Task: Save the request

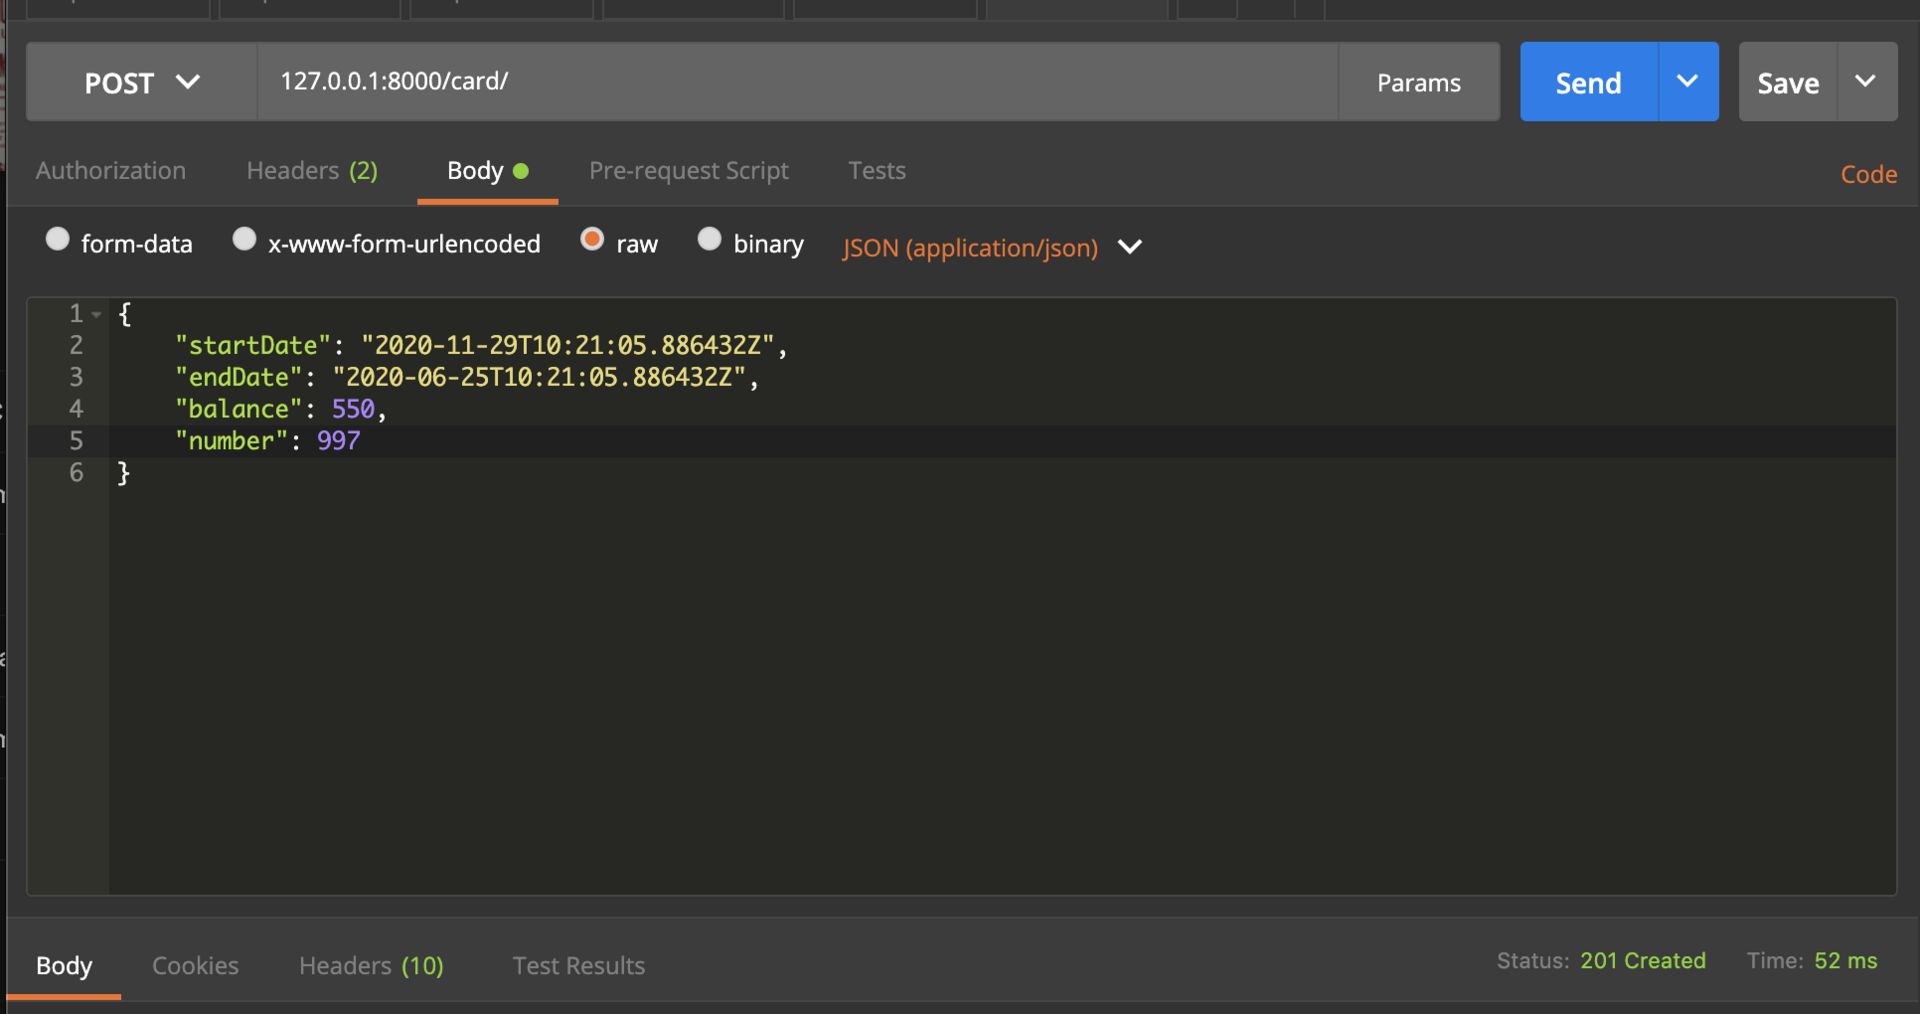Action: coord(1788,82)
